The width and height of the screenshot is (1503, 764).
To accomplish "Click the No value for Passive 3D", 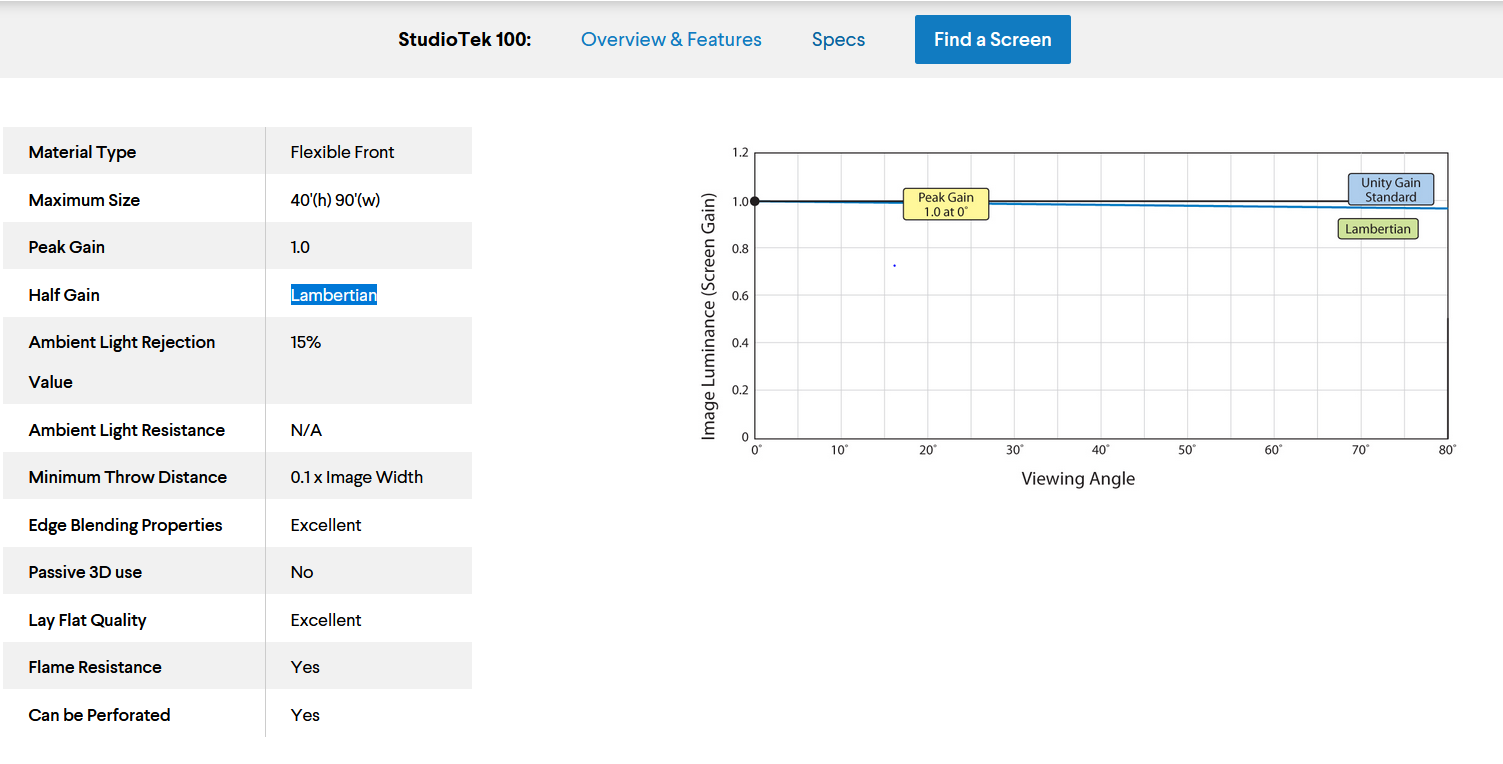I will [x=302, y=572].
